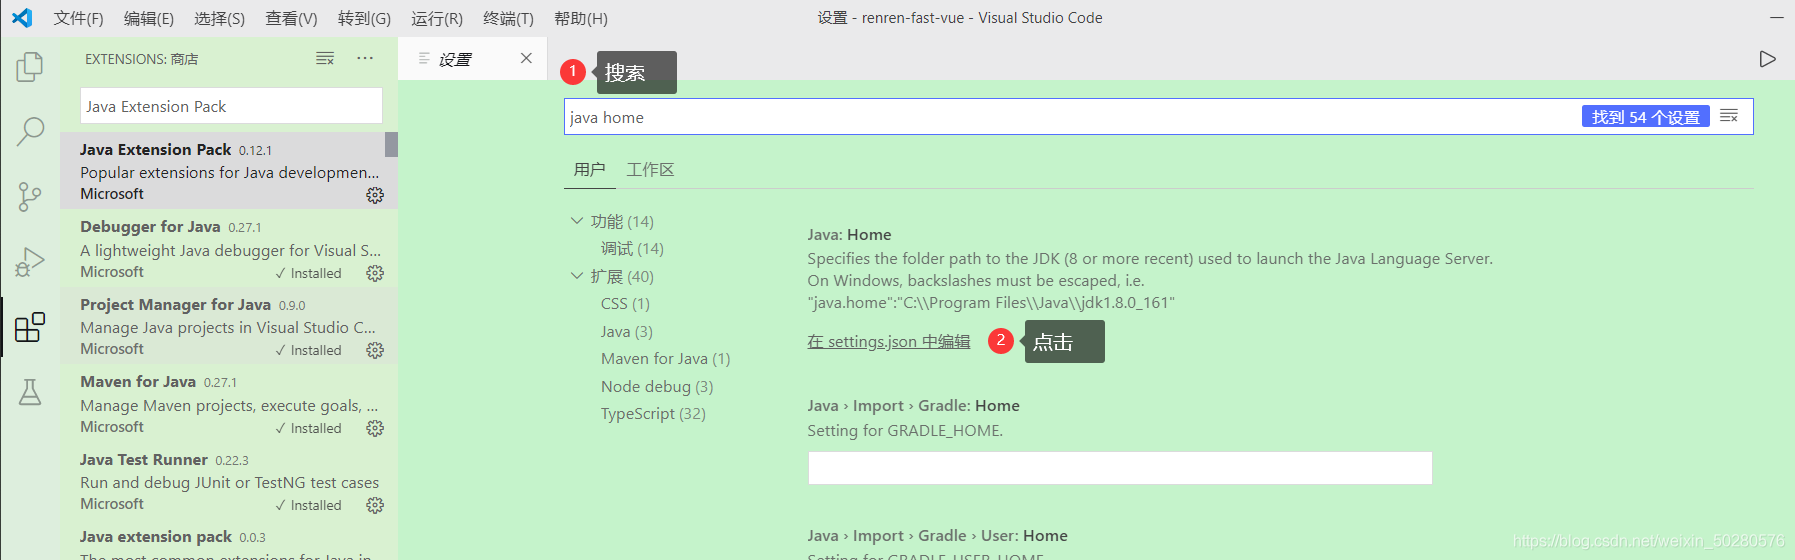Open the 转到(G) menu
1795x560 pixels.
(364, 18)
